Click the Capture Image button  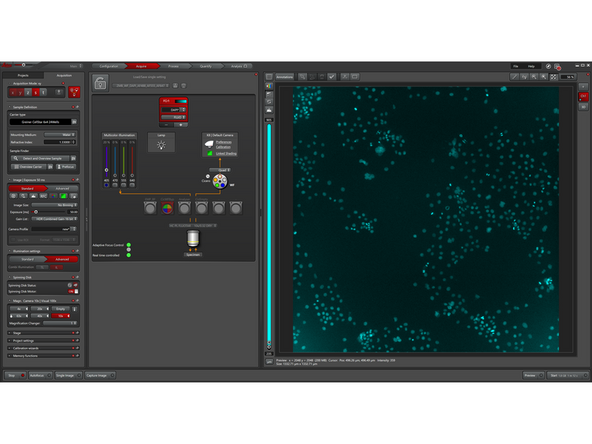coord(100,375)
